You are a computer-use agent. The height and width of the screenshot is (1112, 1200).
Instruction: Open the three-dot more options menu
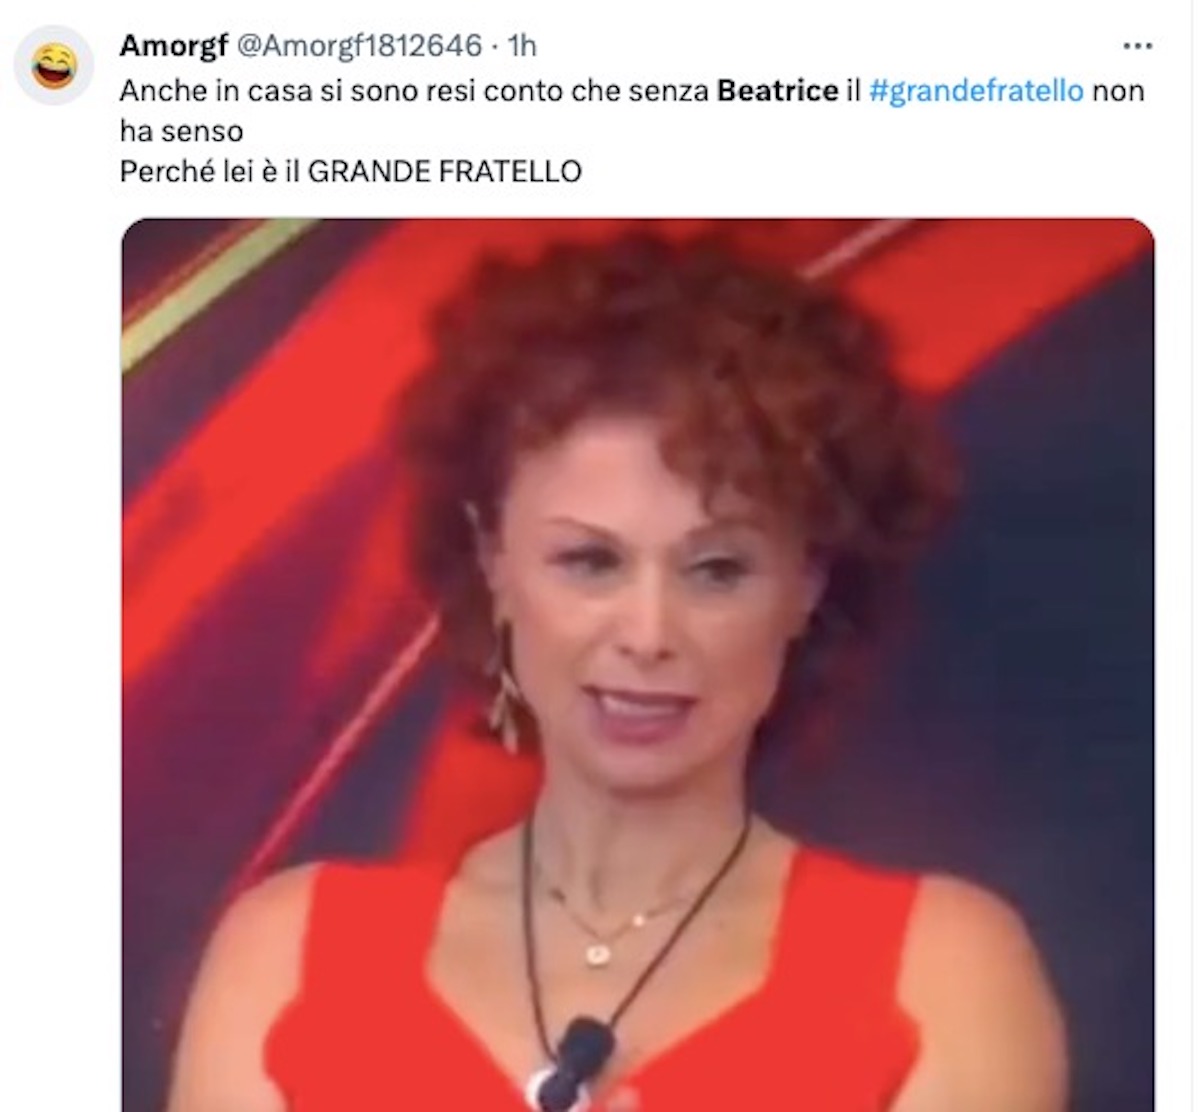[x=1137, y=46]
